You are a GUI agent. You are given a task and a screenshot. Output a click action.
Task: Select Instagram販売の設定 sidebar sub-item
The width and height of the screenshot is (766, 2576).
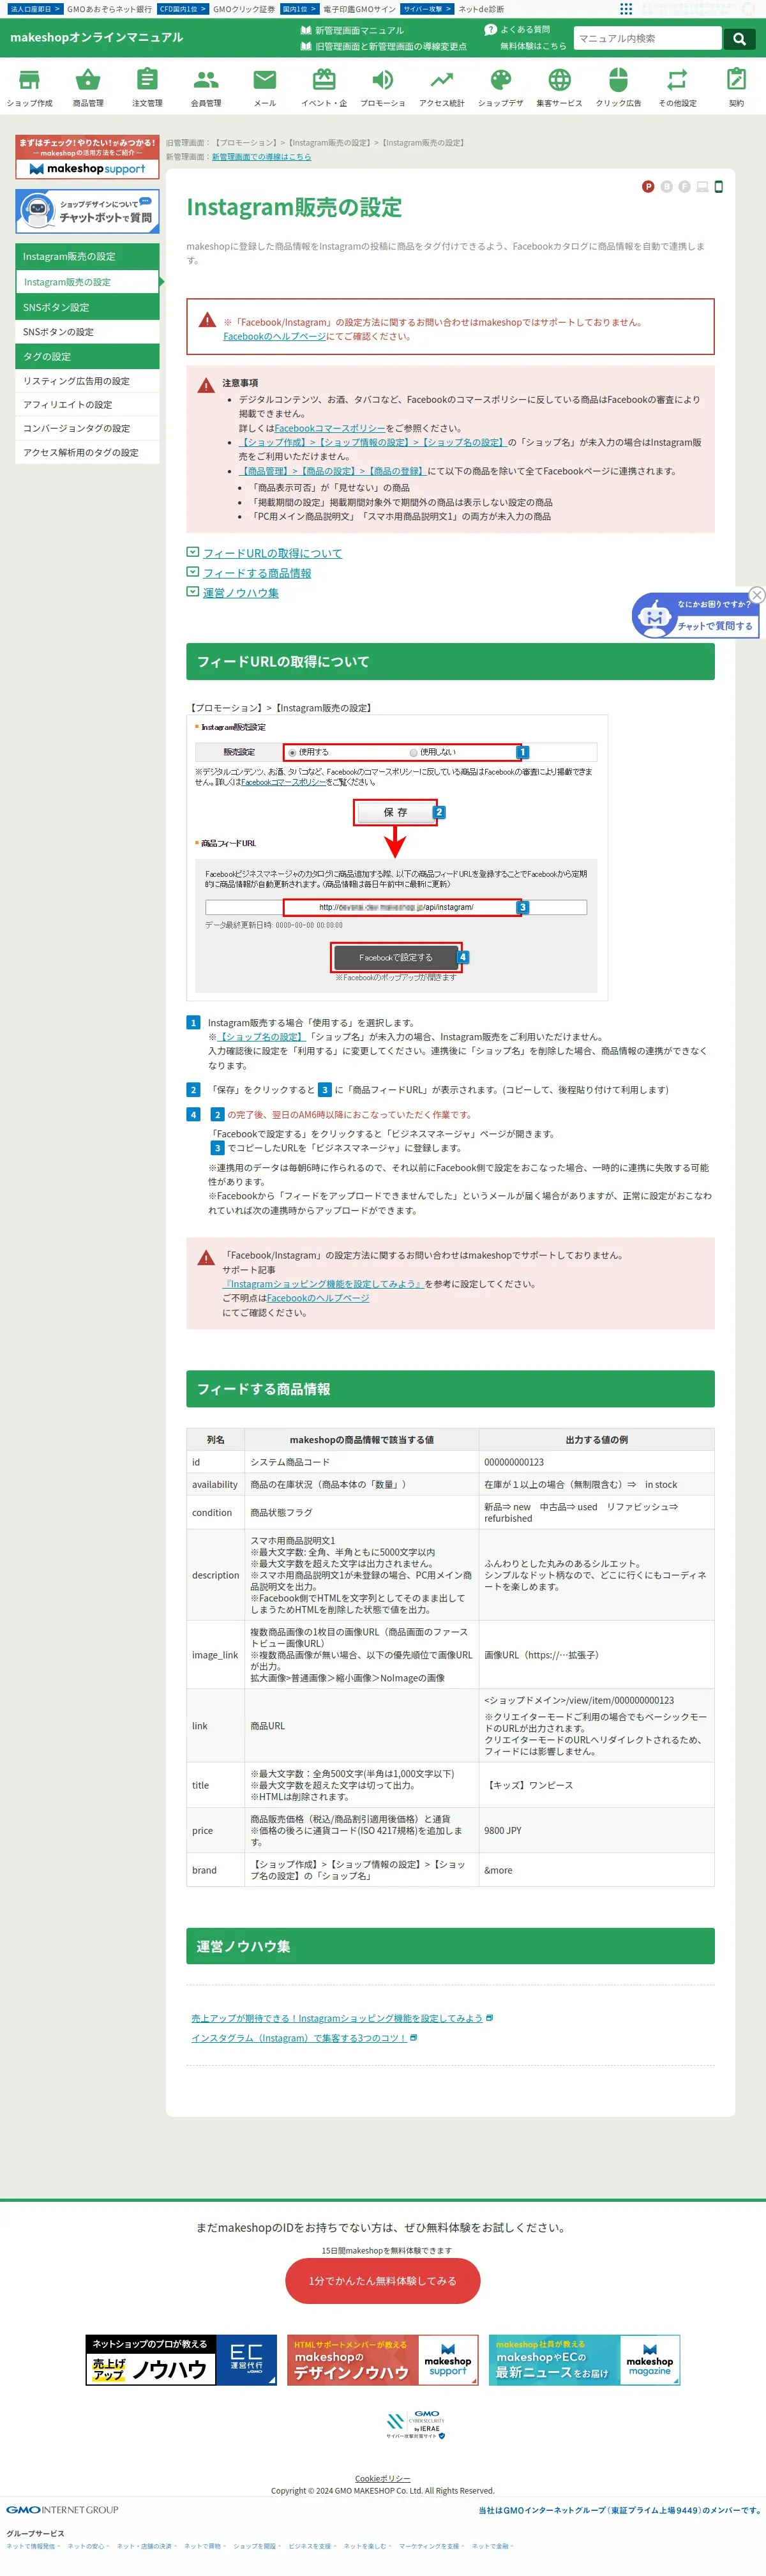pos(87,282)
